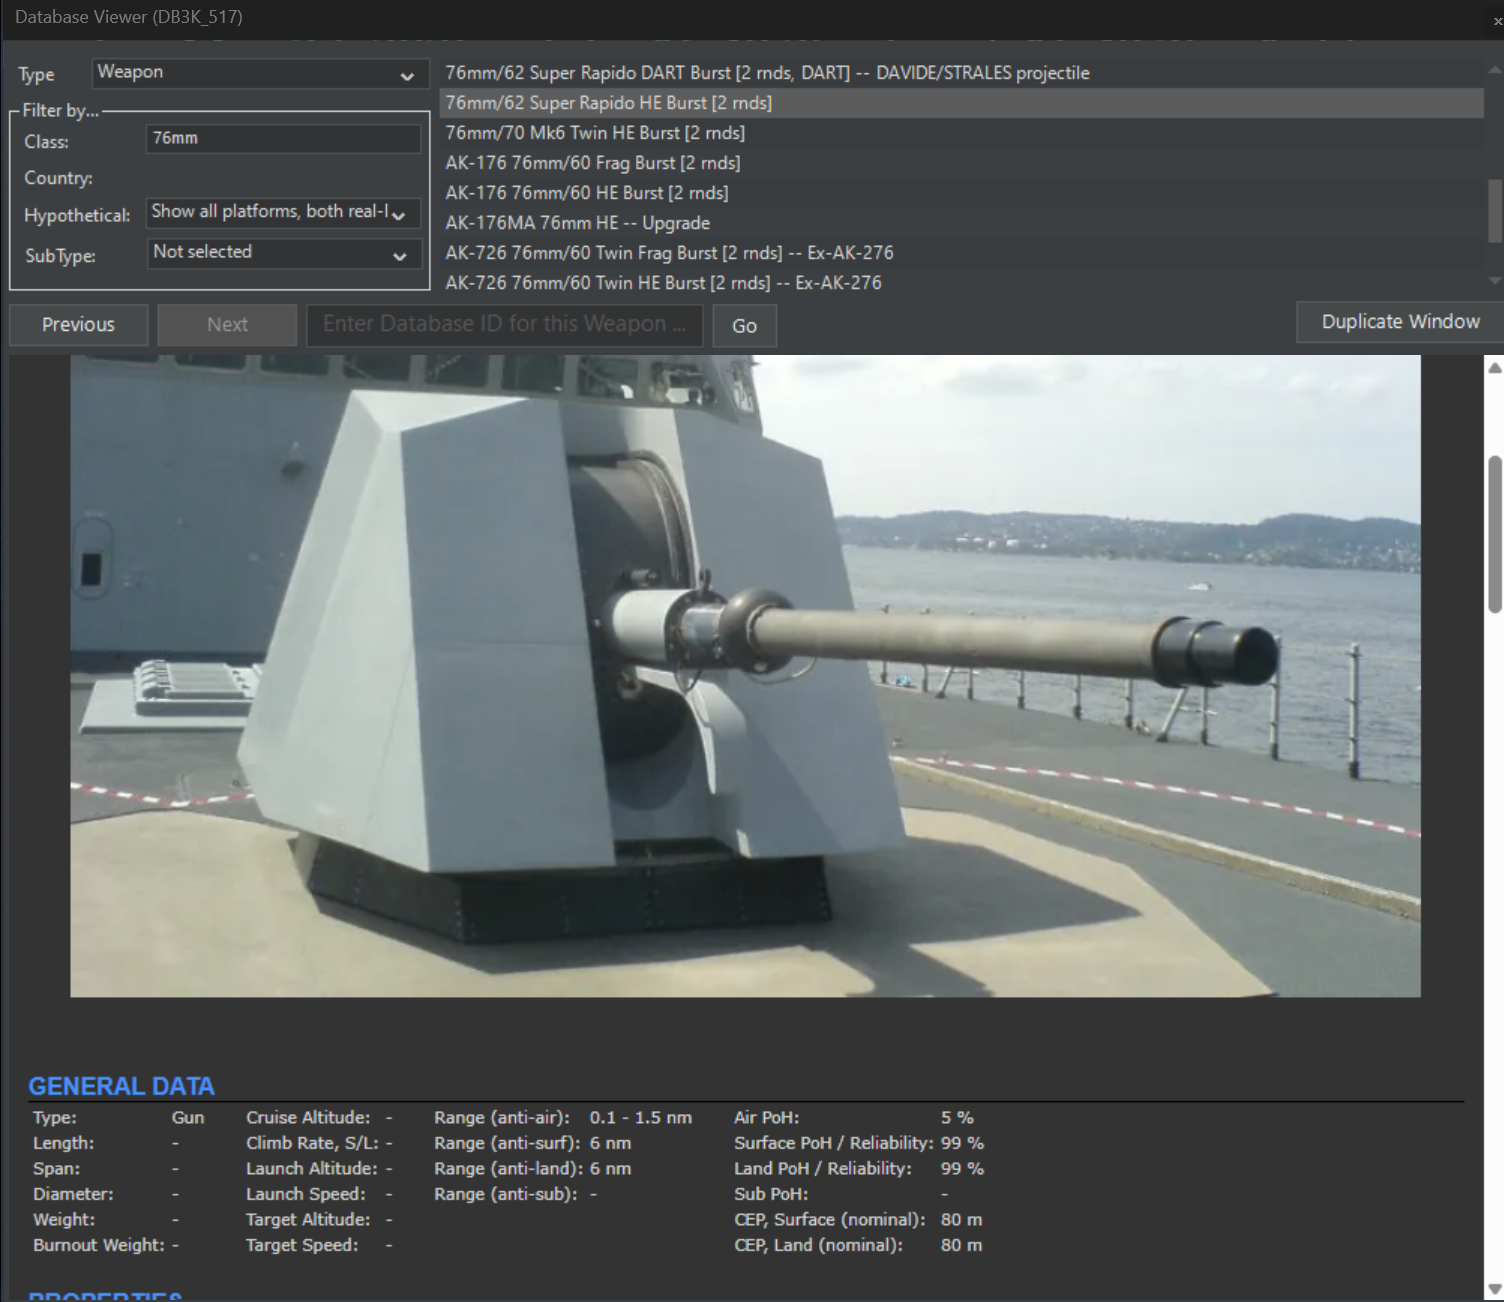
Task: Click the Go button
Action: pos(744,326)
